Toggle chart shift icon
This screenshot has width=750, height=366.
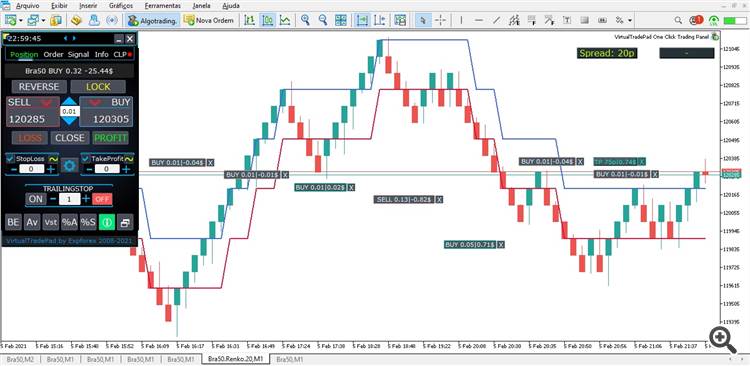click(380, 20)
